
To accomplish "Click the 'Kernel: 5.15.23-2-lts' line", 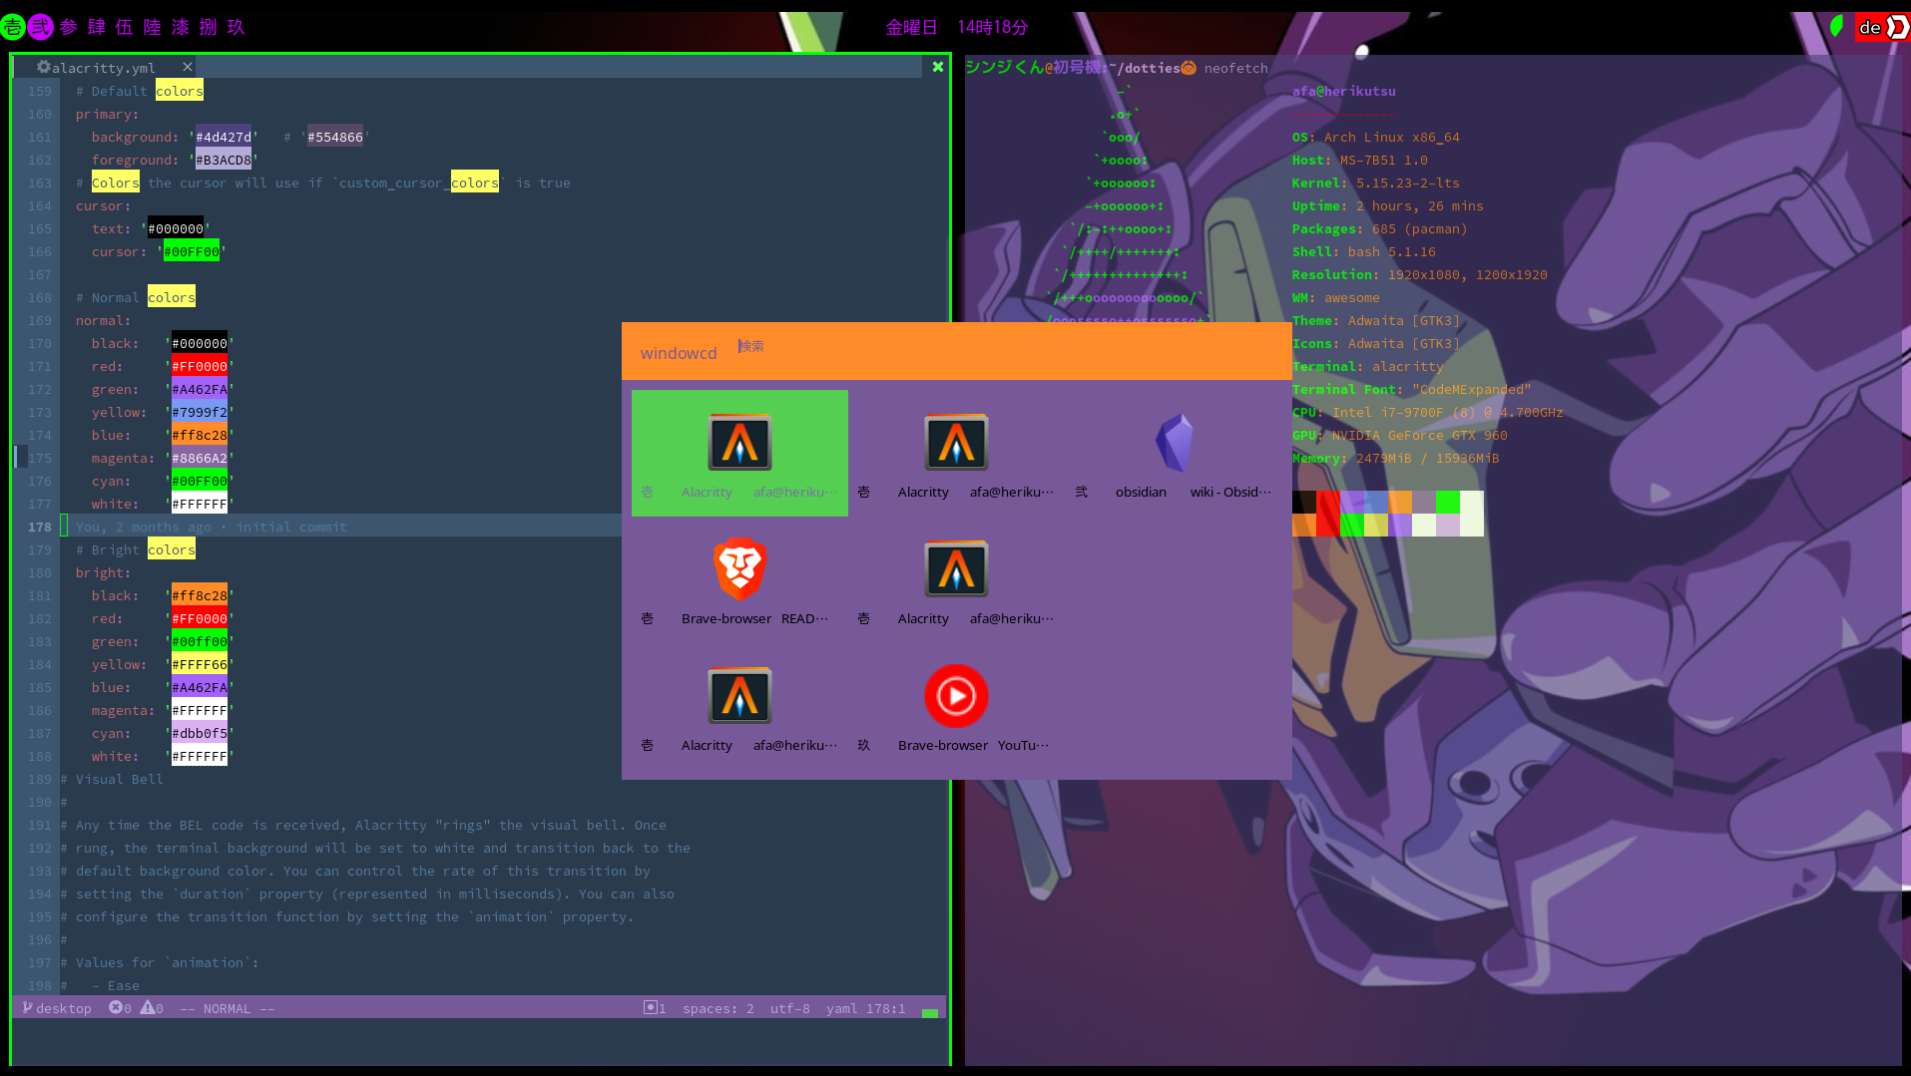I will 1375,183.
